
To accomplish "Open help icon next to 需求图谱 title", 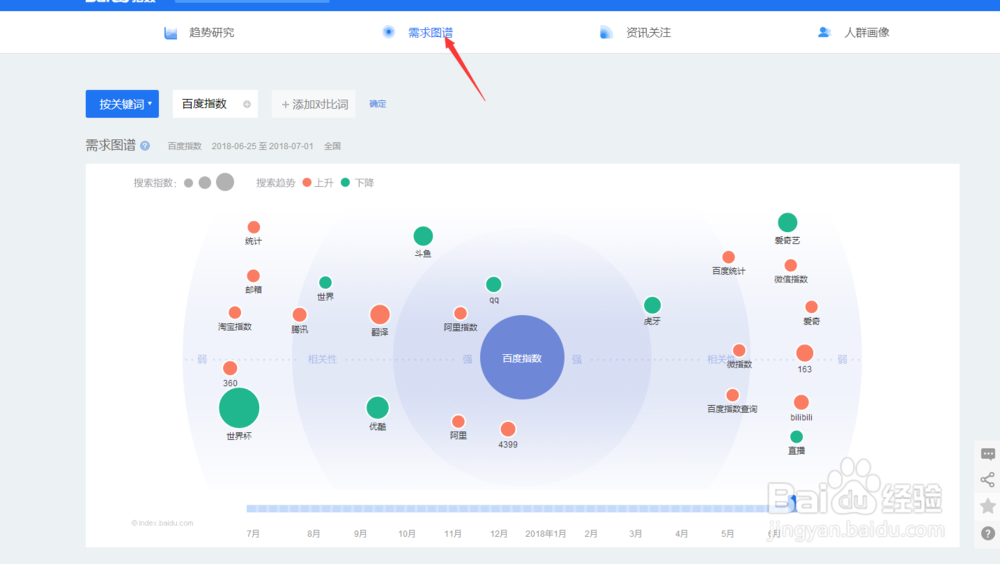I will (145, 145).
